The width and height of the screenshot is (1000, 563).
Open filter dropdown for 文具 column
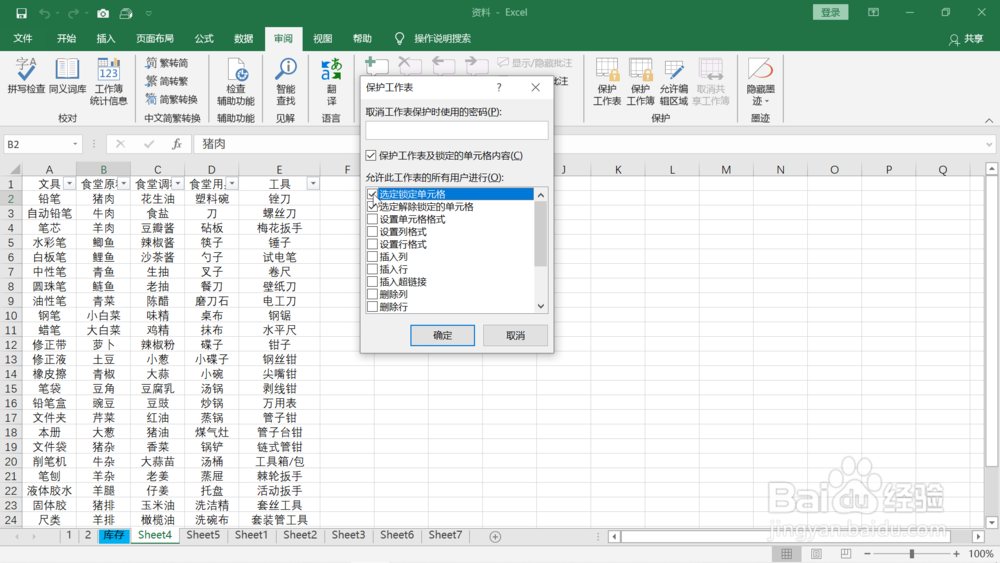pos(70,184)
